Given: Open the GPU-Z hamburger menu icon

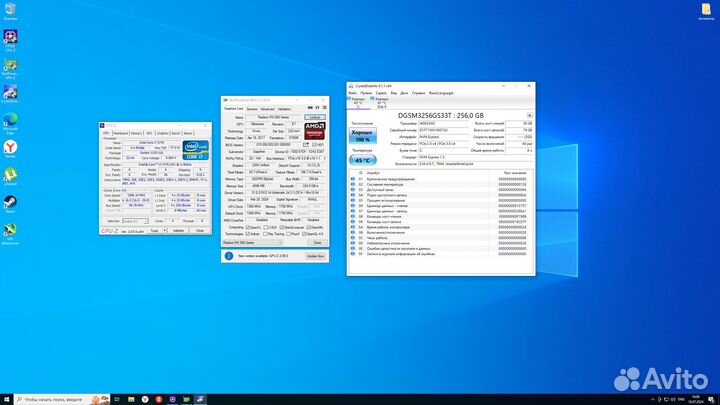Looking at the screenshot, I should [324, 108].
